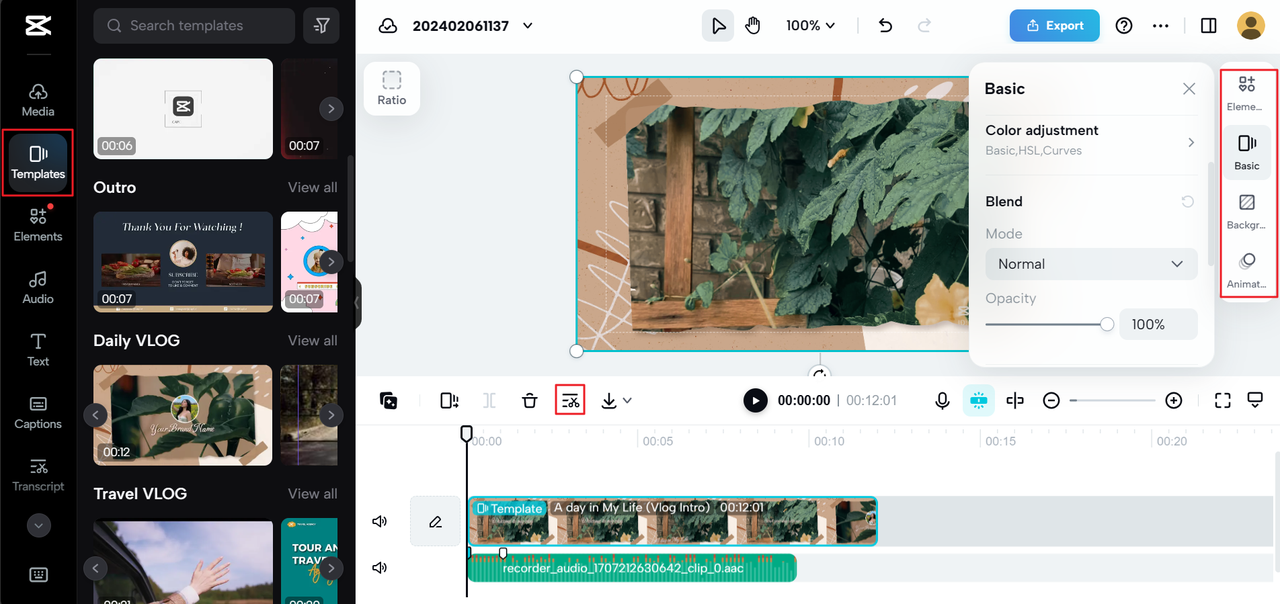Open the template filter options

click(321, 26)
